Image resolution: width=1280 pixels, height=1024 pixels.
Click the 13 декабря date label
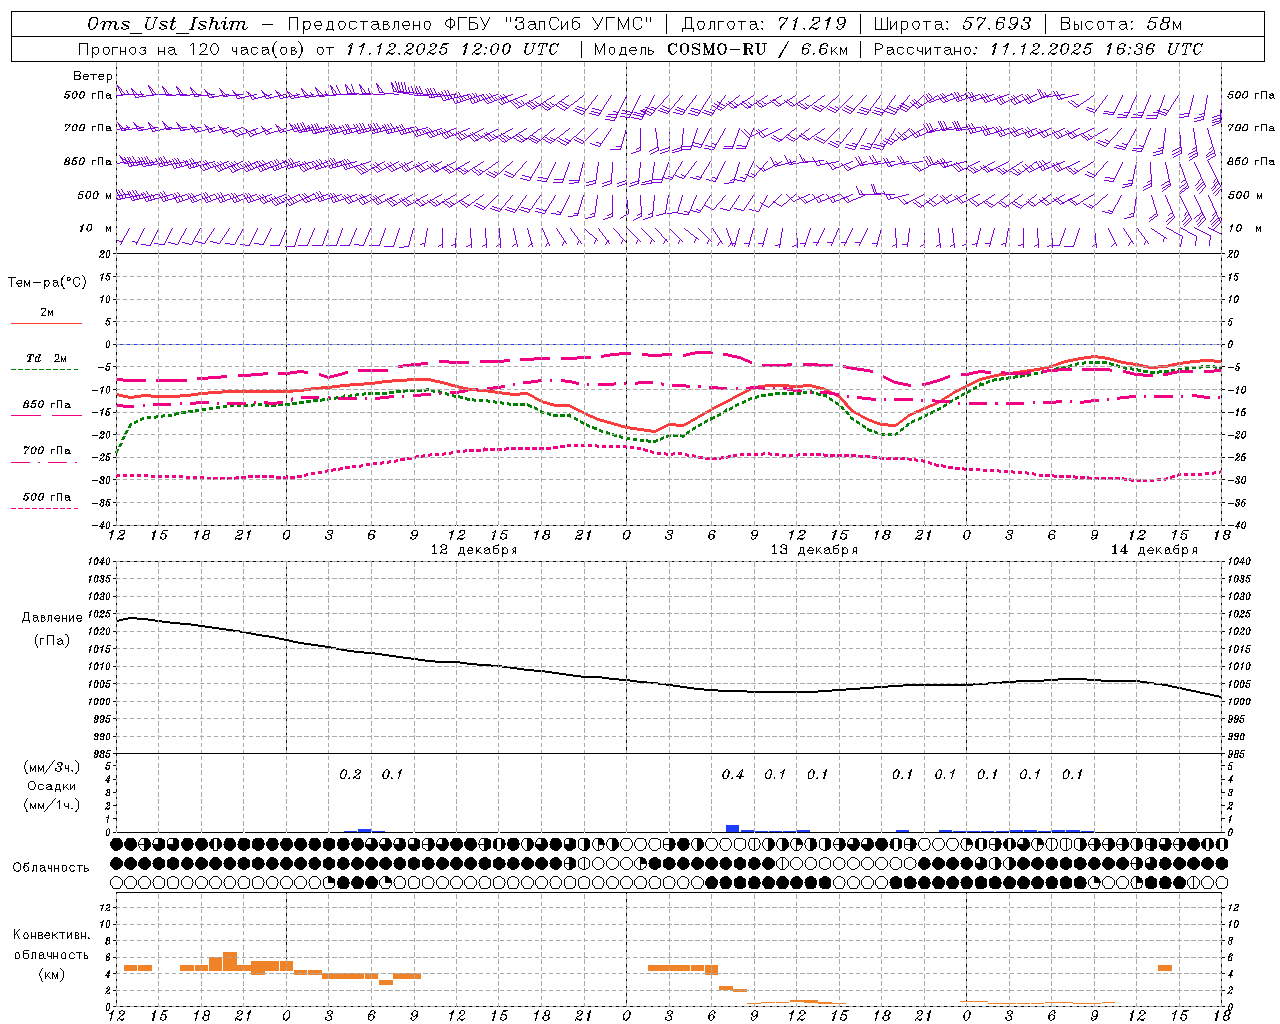tap(814, 550)
